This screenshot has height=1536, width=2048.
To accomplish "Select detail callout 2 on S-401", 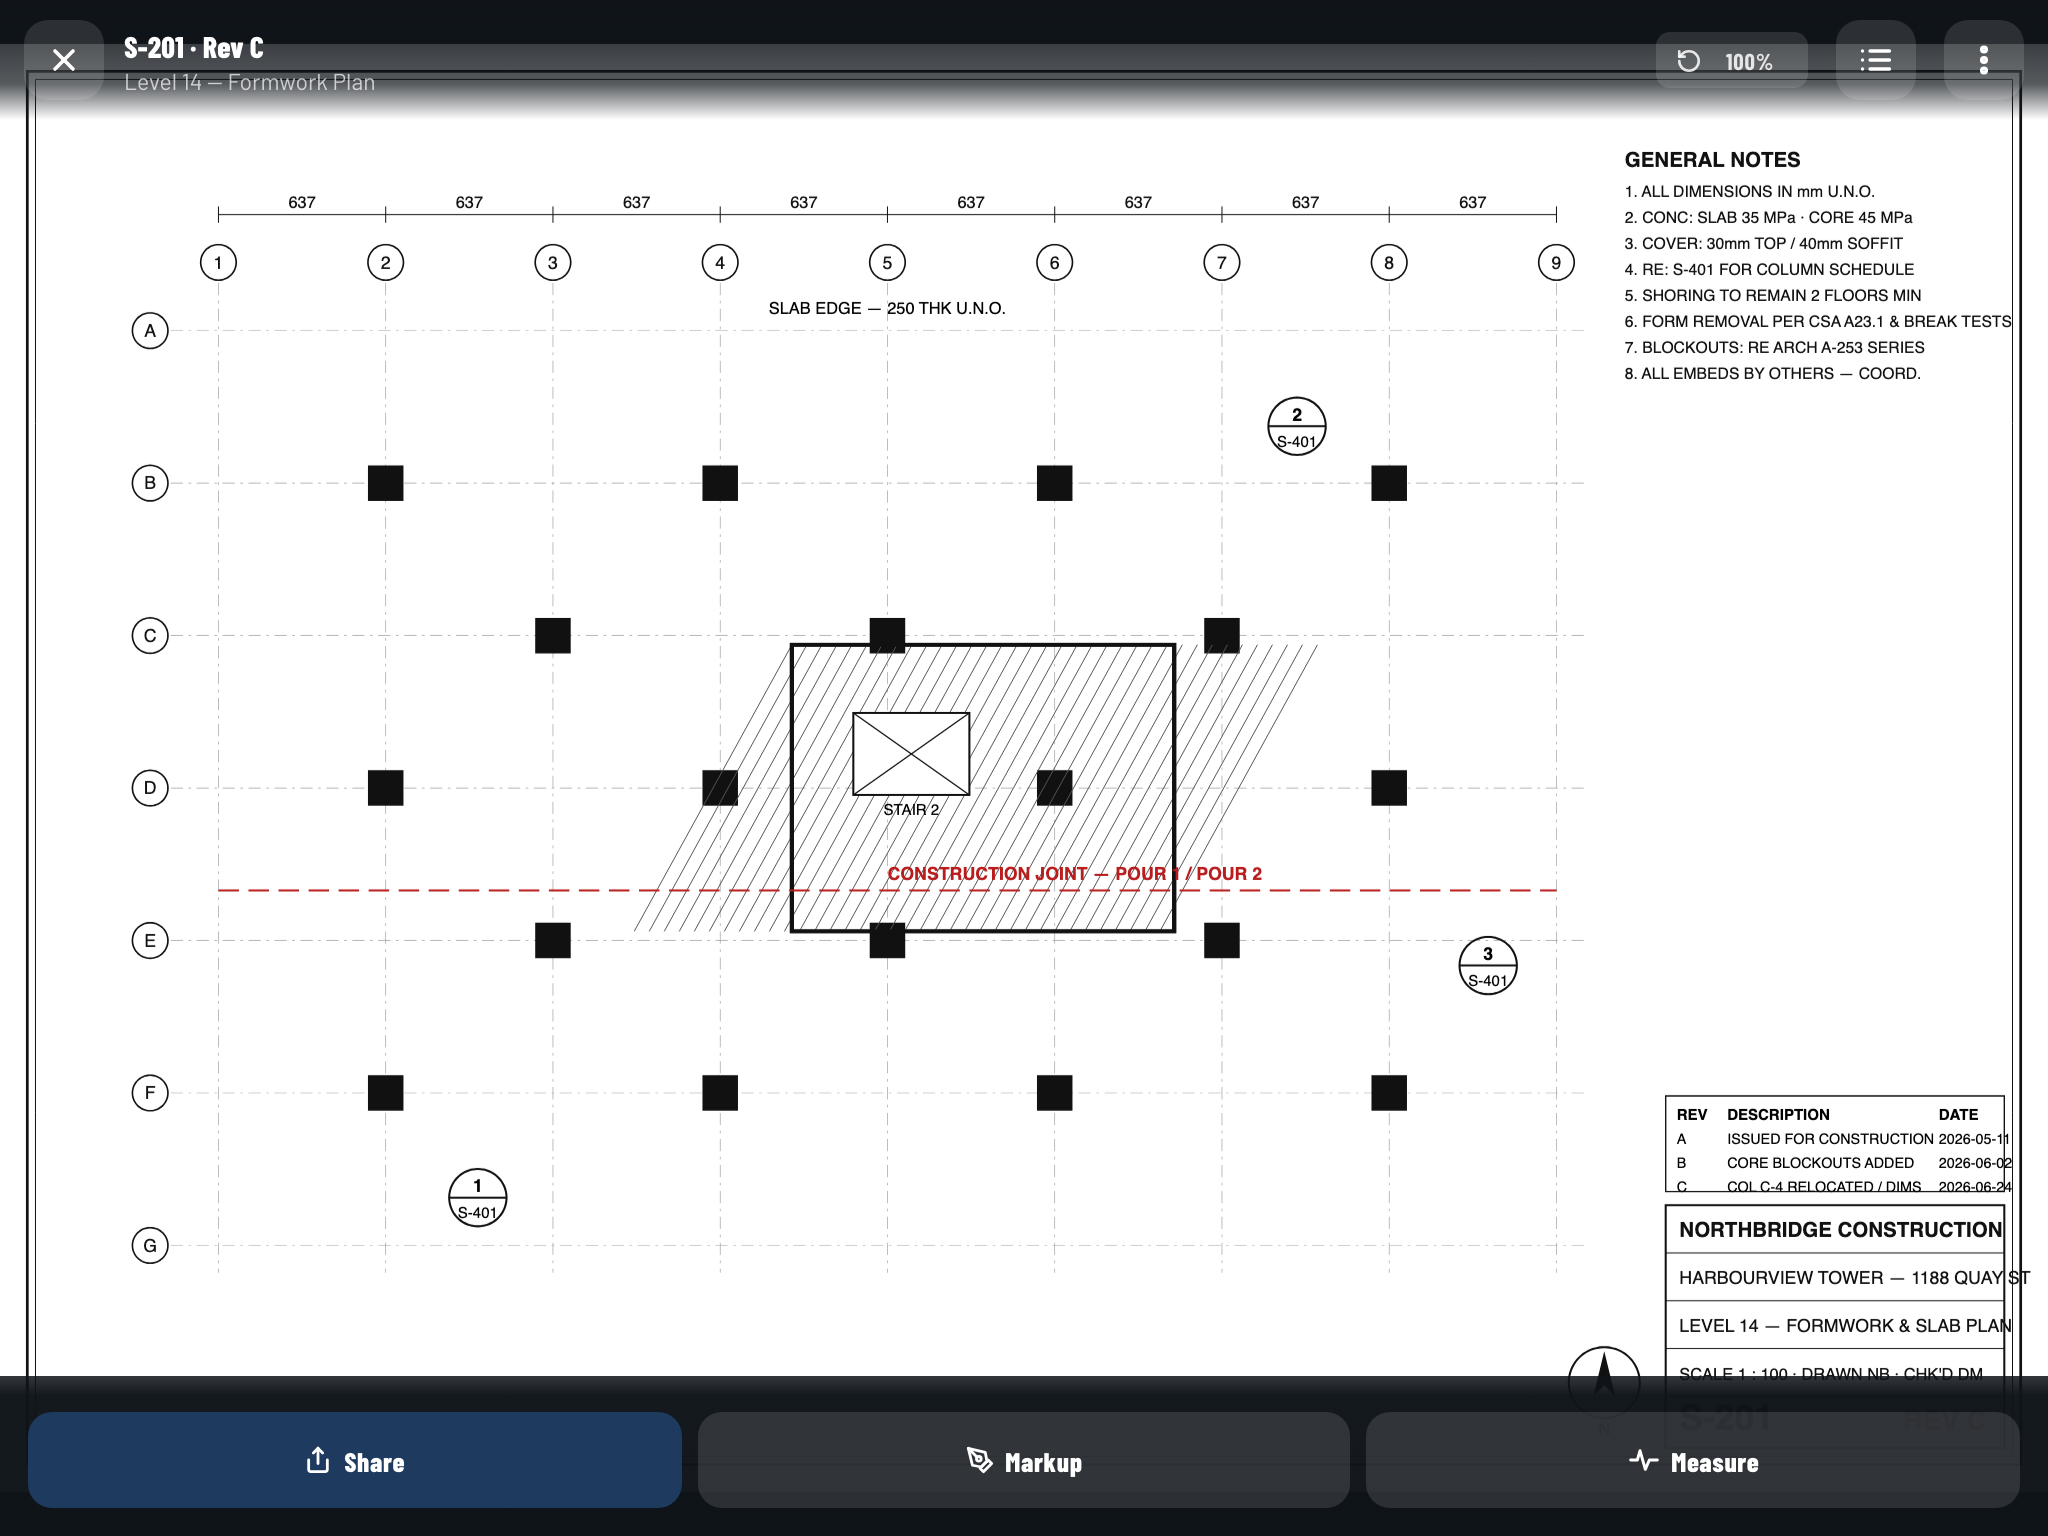I will 1297,427.
